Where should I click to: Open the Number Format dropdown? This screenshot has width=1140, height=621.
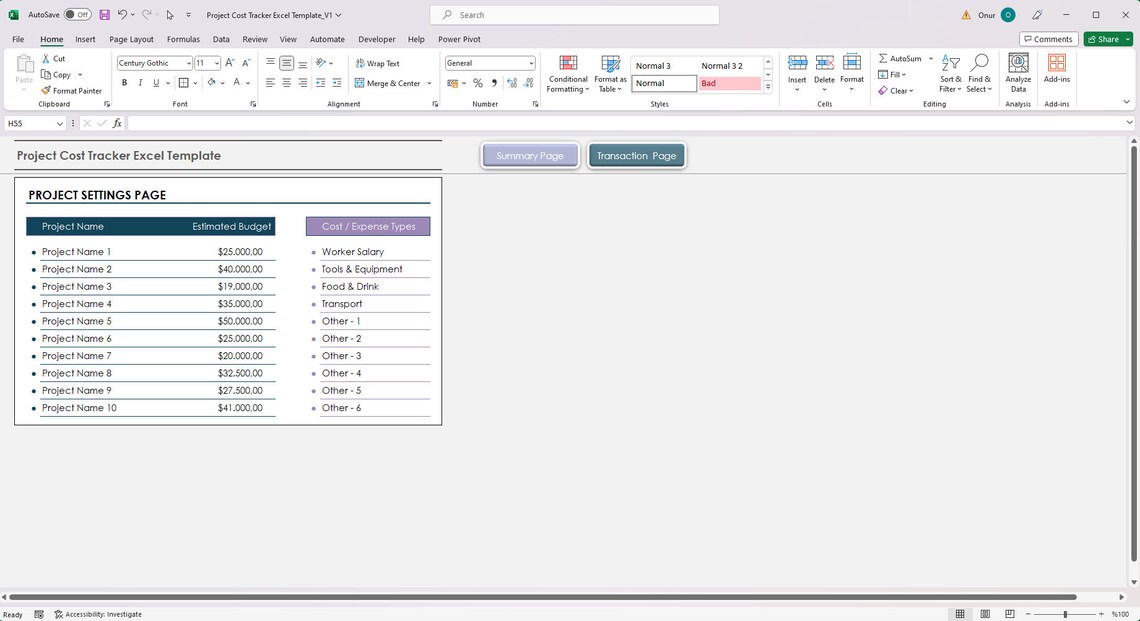click(x=531, y=62)
